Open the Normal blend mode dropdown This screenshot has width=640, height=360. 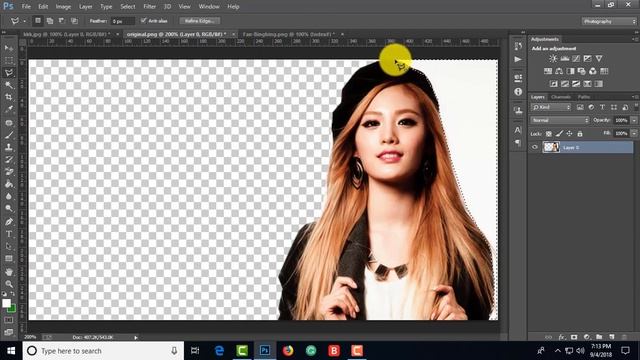coord(560,120)
